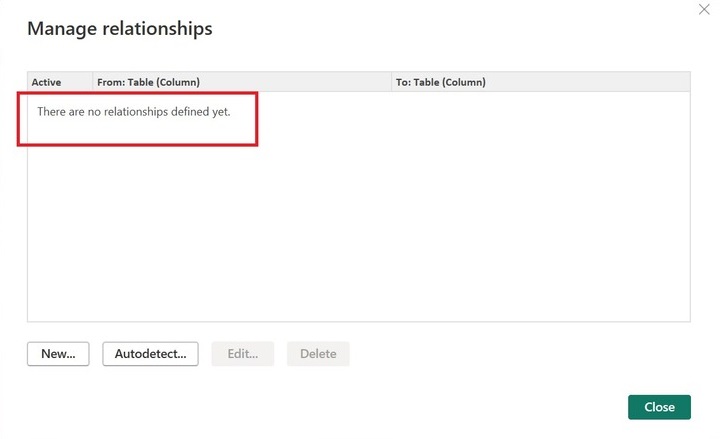Click blank space right of the dialog title

[x=450, y=29]
